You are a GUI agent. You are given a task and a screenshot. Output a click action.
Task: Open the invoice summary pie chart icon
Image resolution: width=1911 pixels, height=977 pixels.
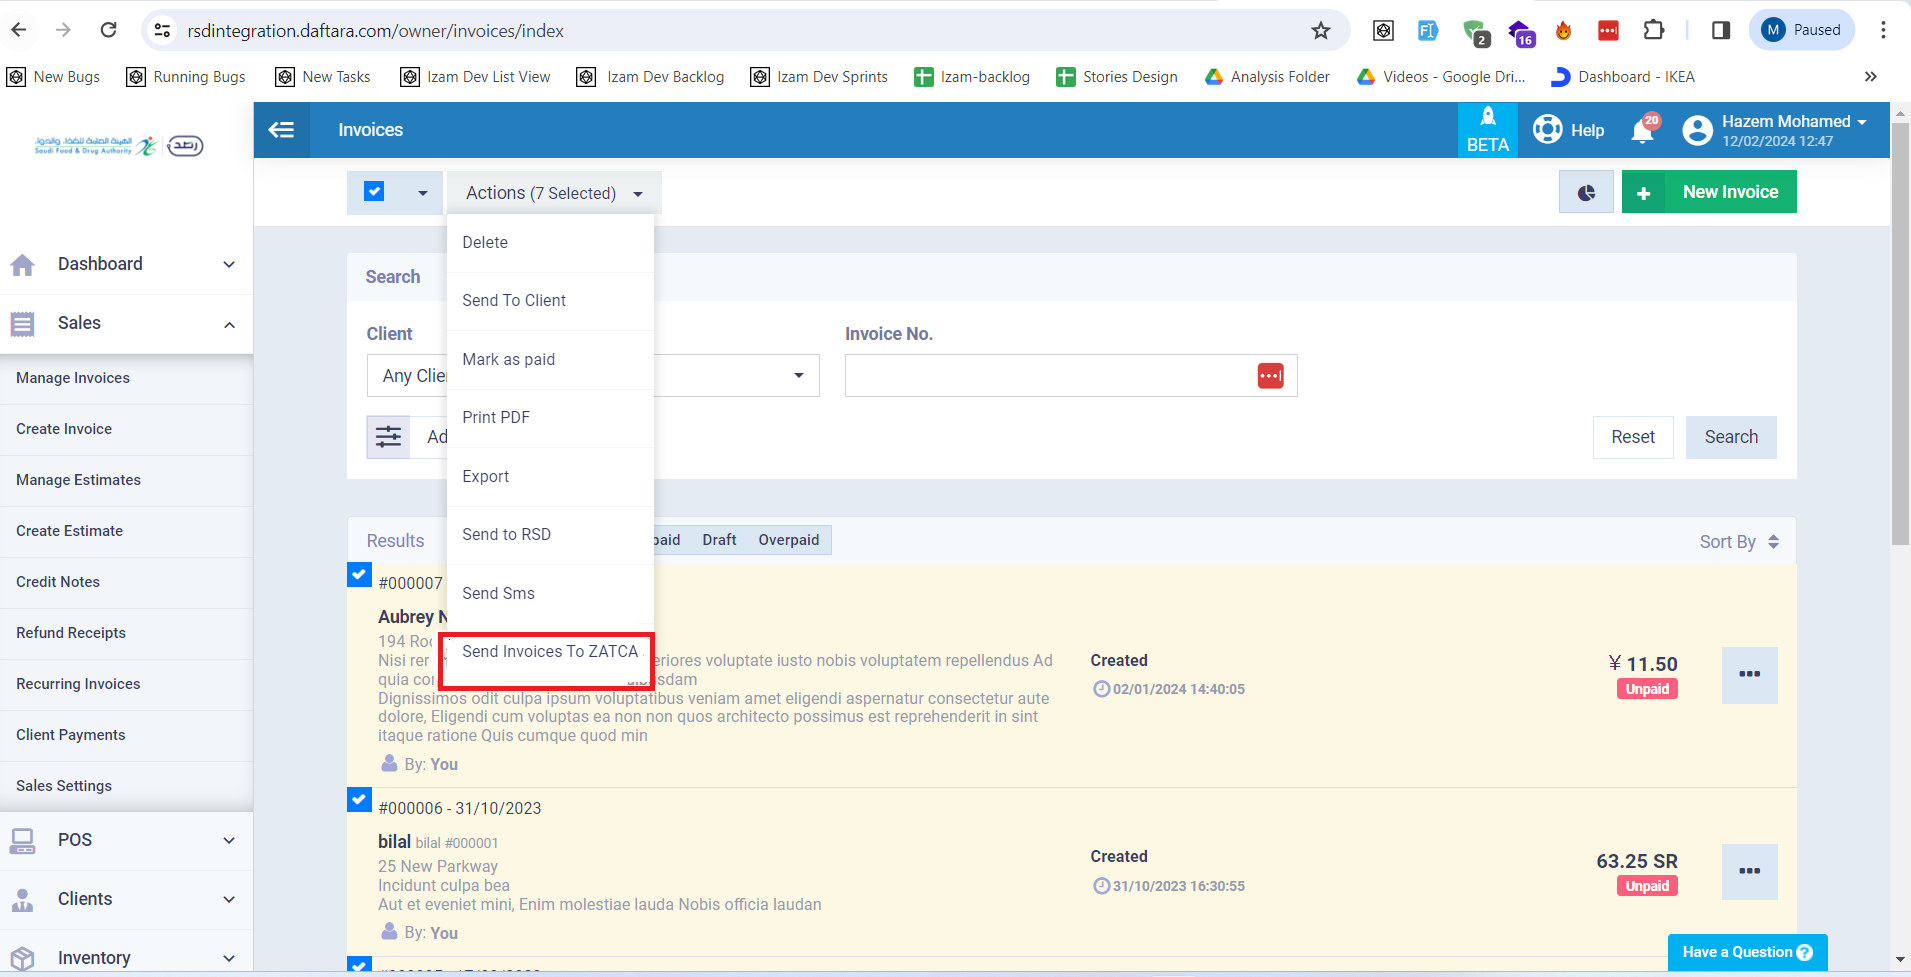coord(1586,192)
